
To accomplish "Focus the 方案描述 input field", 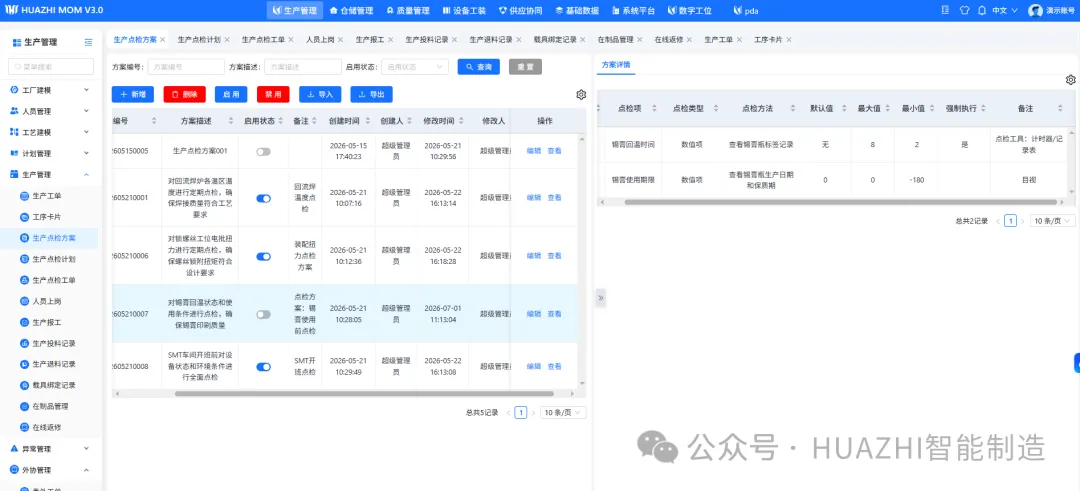I will point(303,67).
